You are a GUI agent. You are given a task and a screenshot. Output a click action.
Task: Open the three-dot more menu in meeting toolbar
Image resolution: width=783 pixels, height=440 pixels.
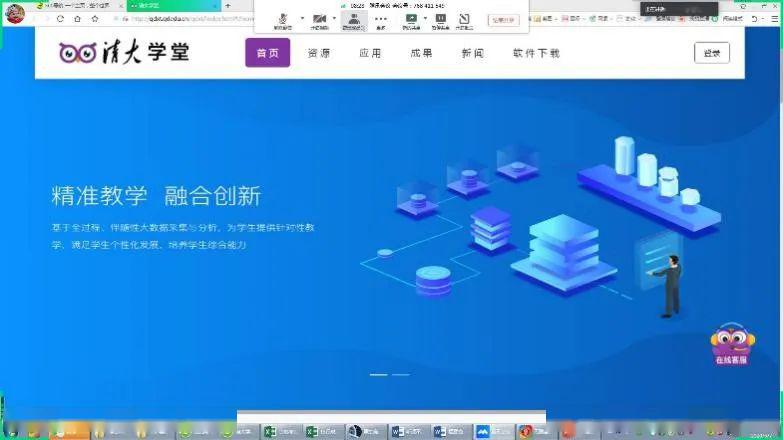click(381, 21)
